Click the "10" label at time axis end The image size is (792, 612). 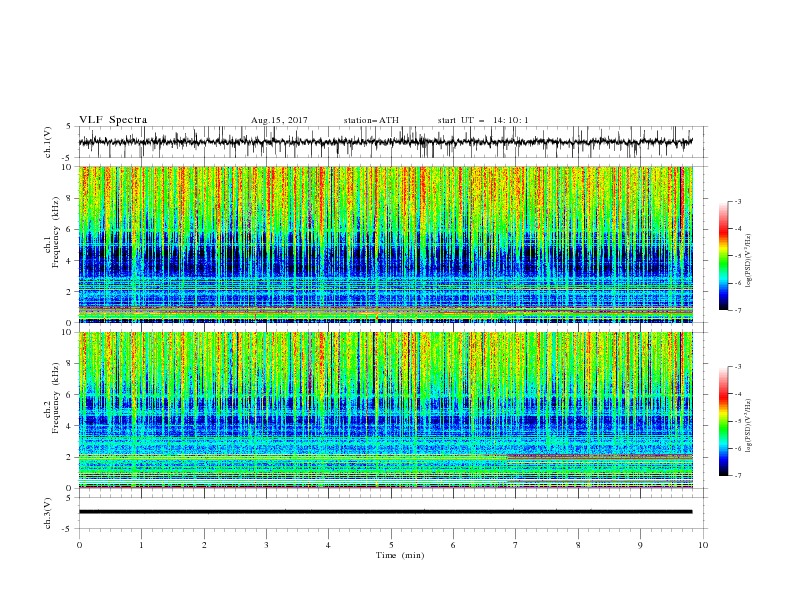click(x=703, y=545)
